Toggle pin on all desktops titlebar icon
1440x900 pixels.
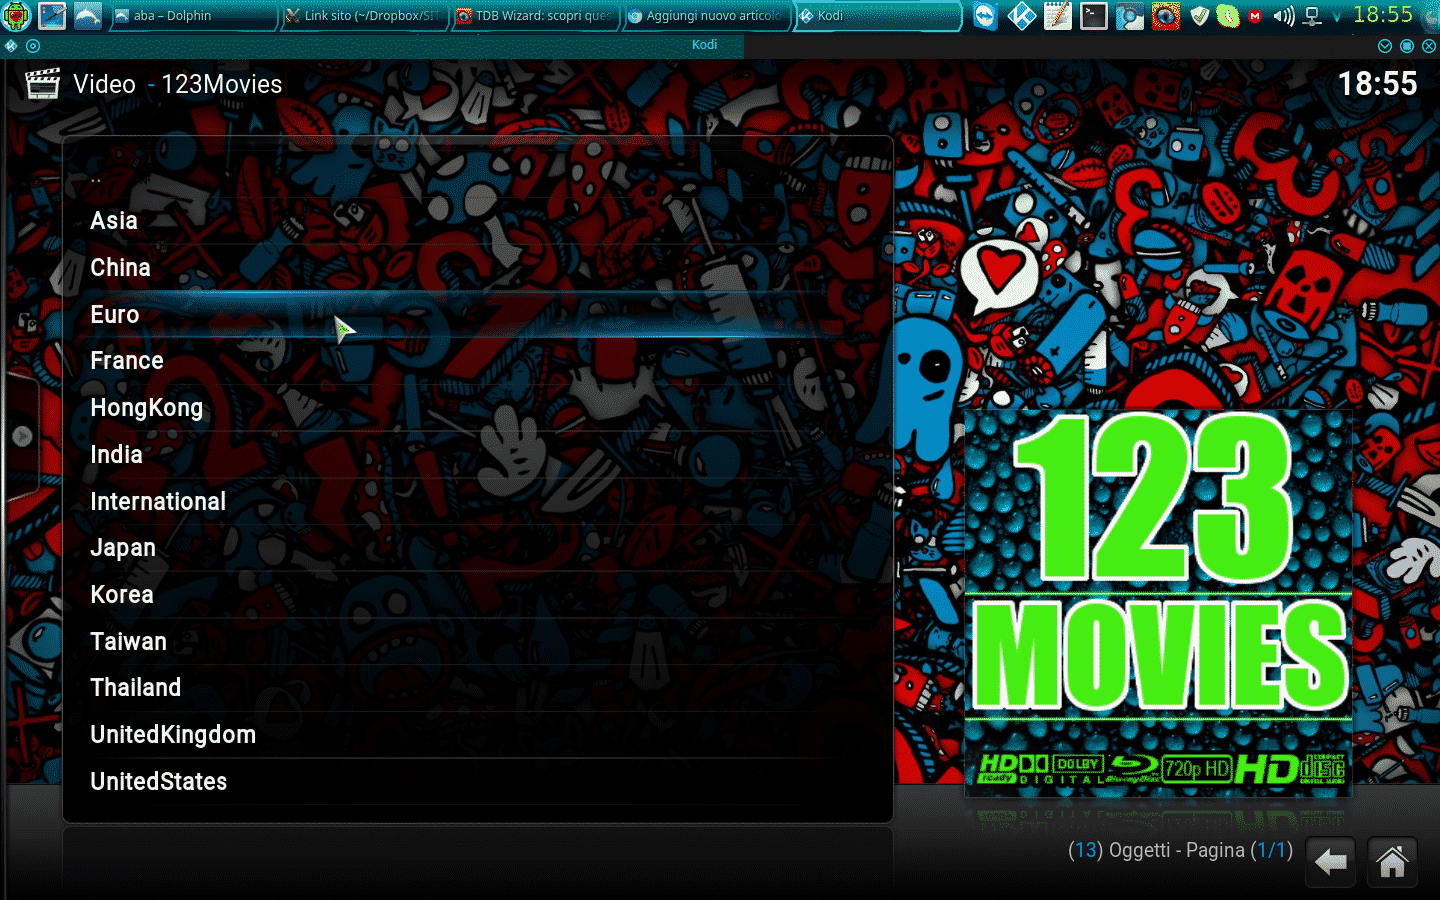33,46
